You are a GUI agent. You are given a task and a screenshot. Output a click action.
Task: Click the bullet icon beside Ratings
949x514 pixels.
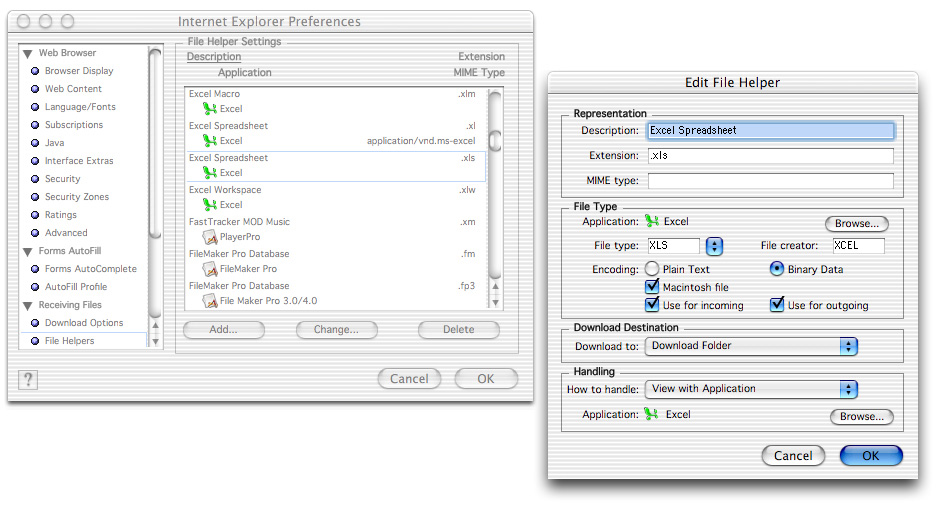35,215
